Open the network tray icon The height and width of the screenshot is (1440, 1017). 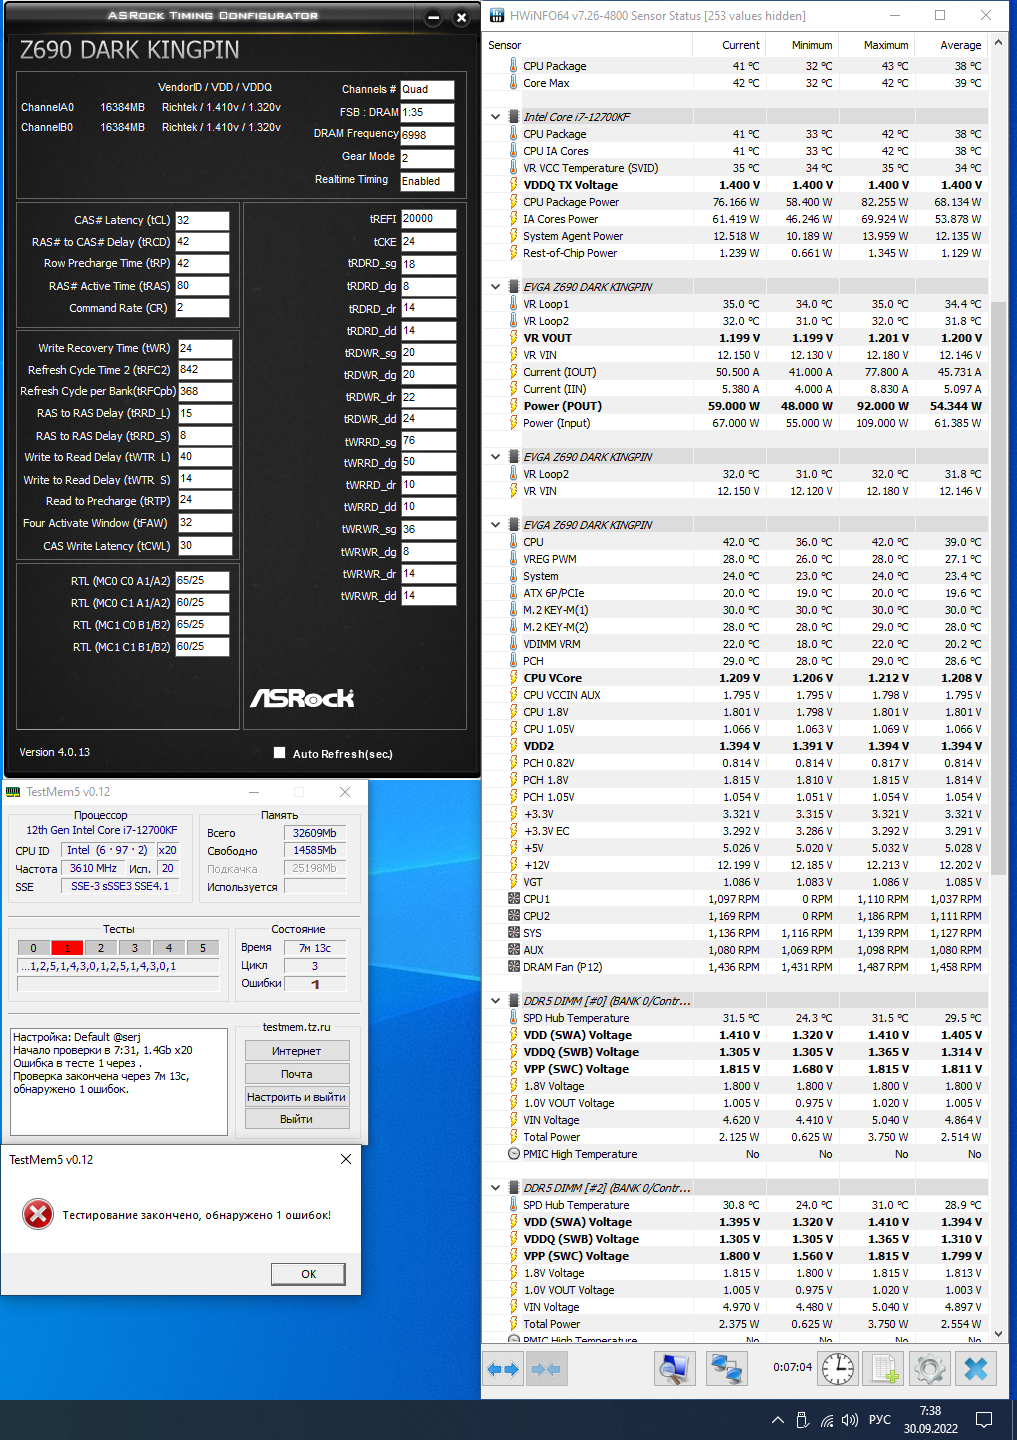pos(827,1420)
